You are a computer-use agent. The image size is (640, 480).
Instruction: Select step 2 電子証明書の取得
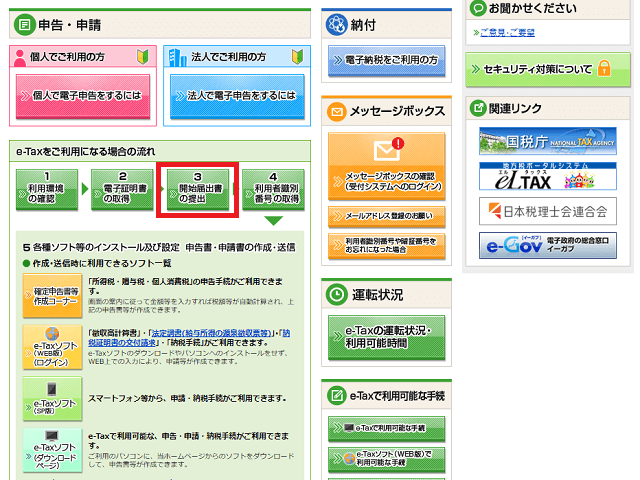coord(123,188)
